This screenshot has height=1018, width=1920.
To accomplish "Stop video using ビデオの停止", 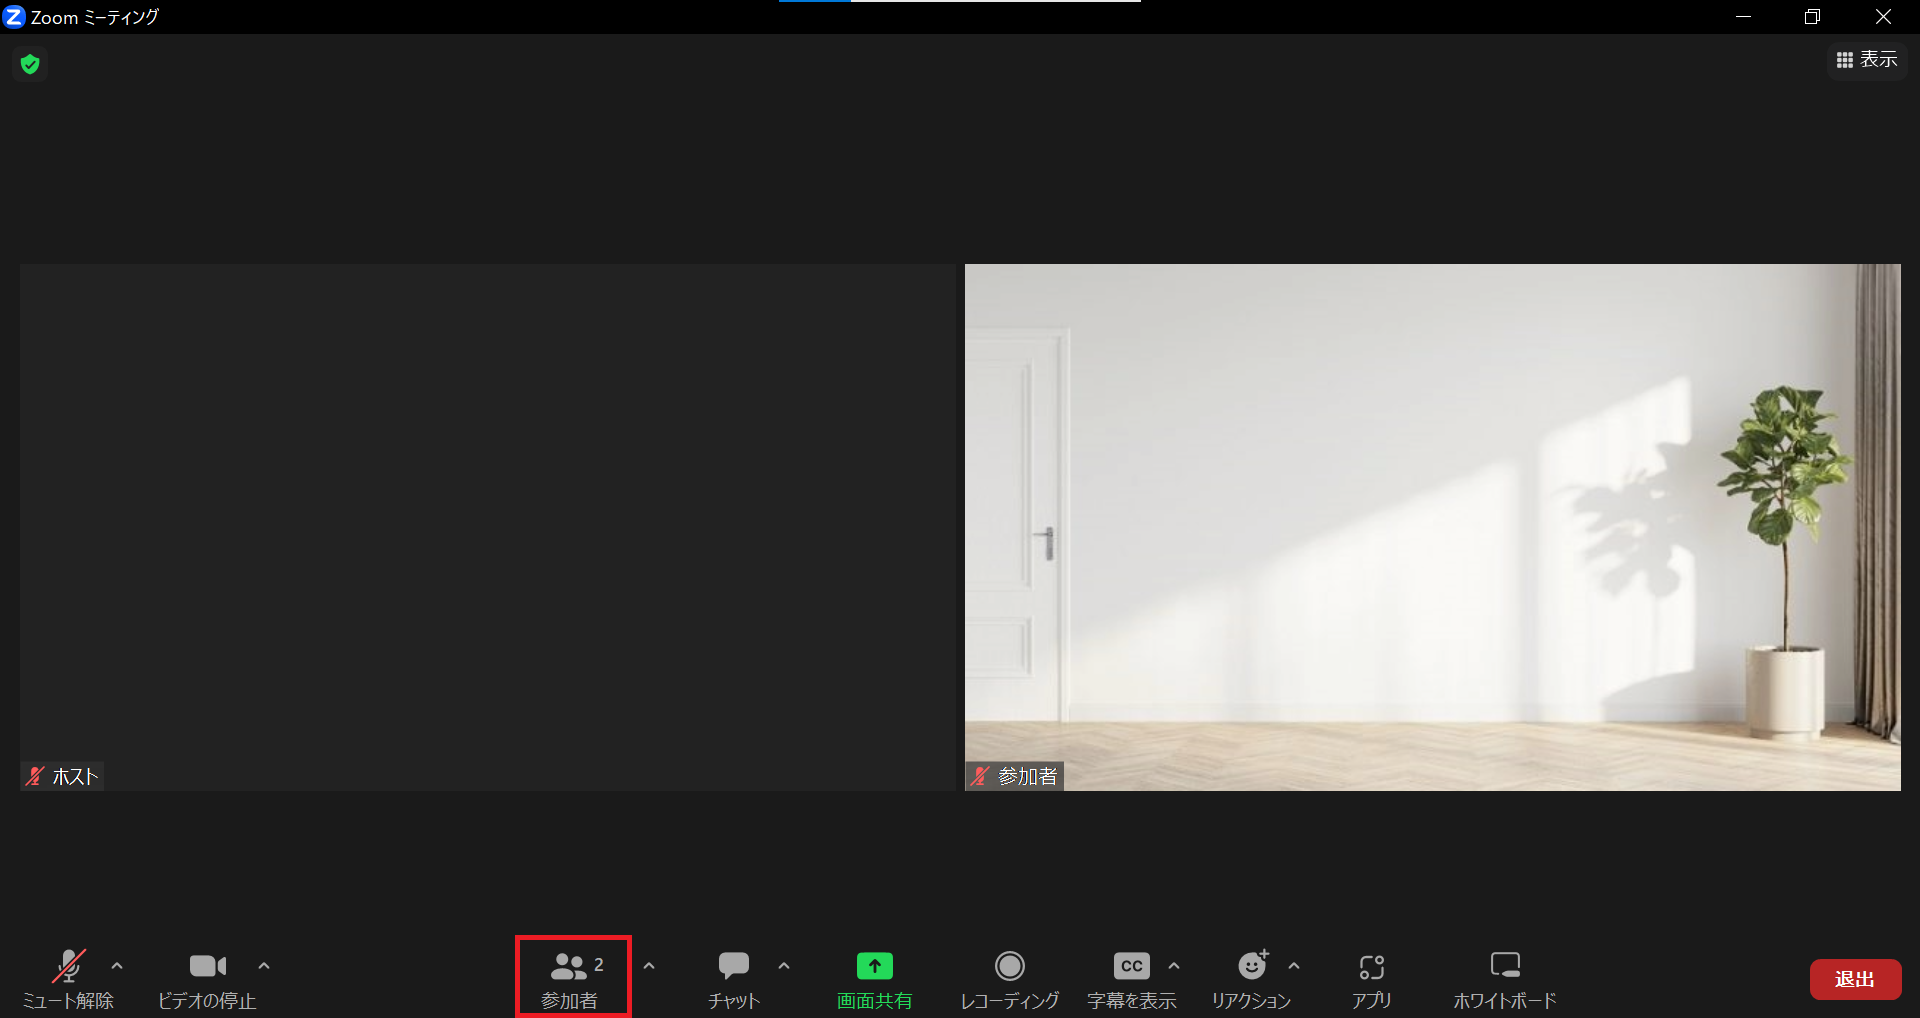I will [x=207, y=978].
